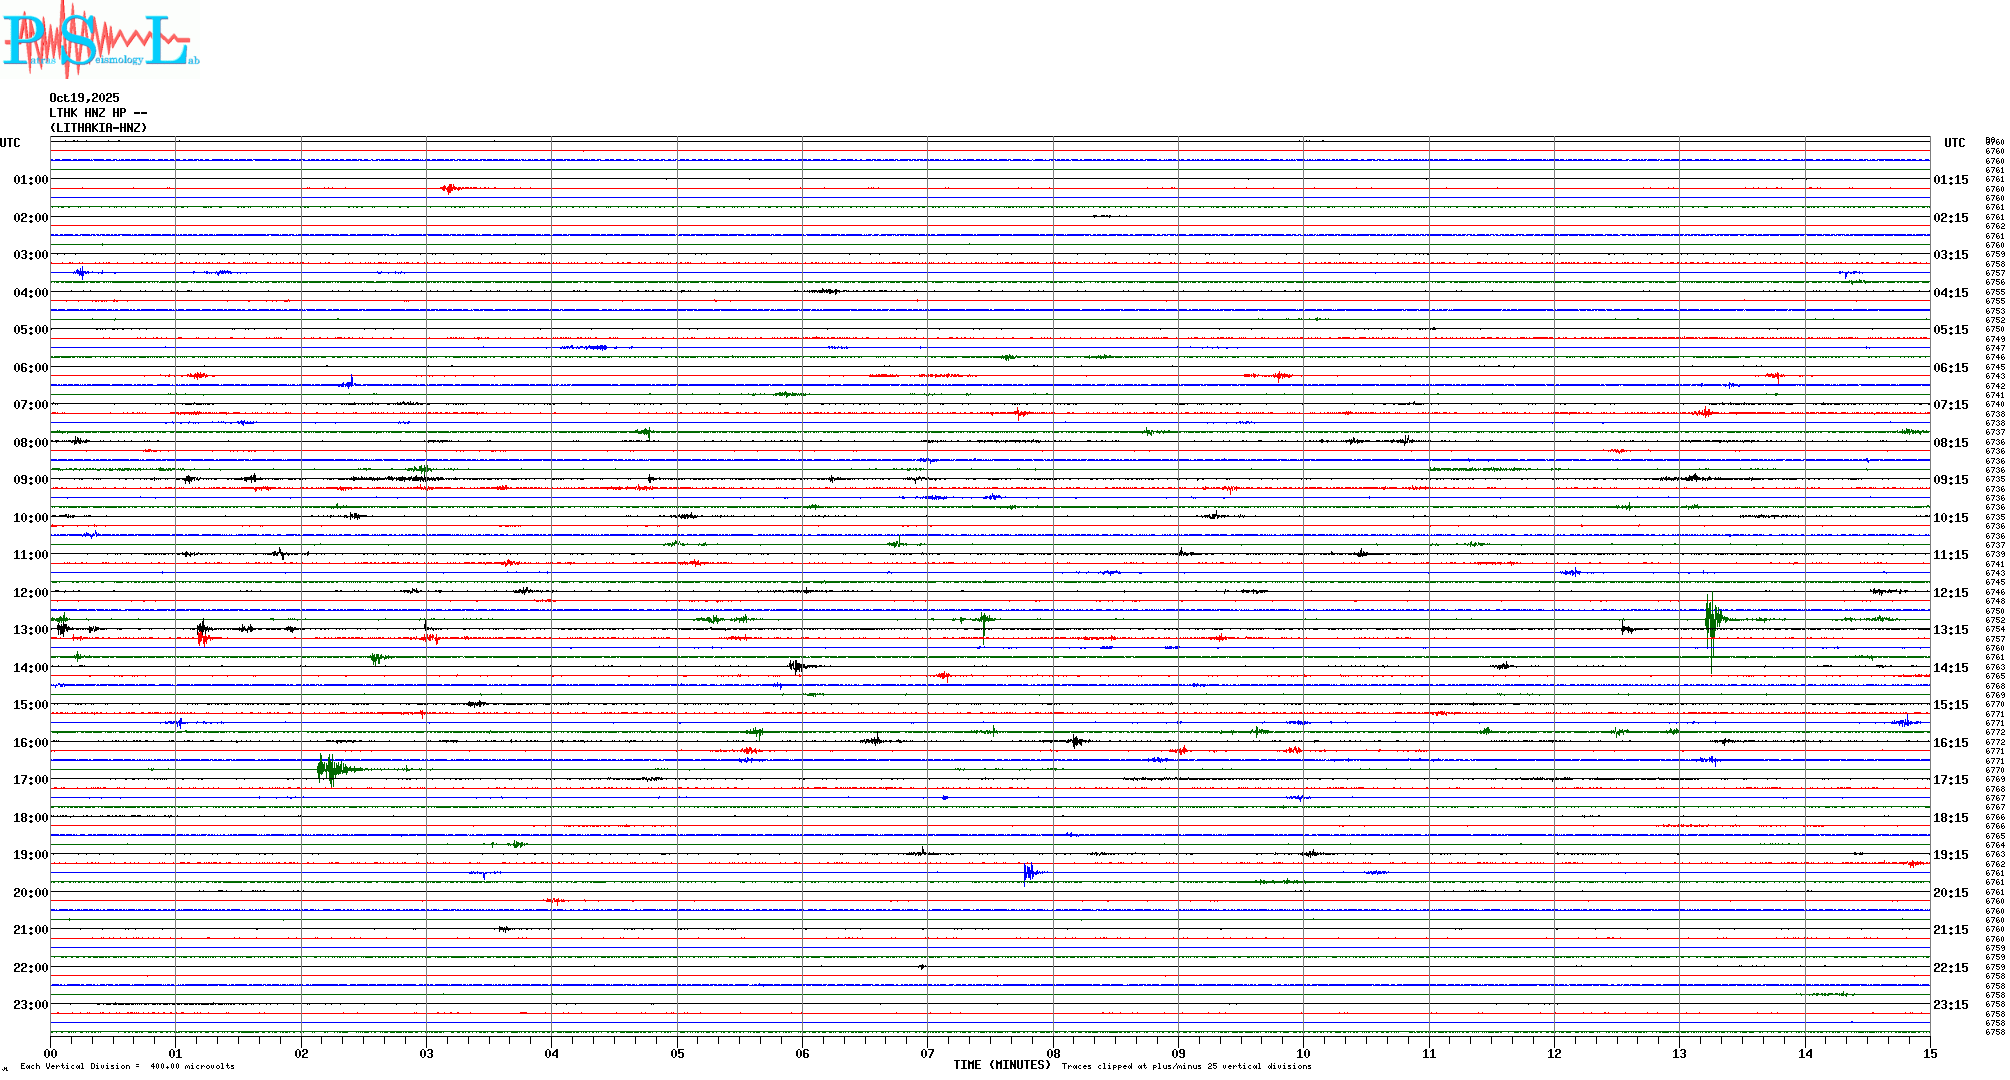
Task: Click the TIME (MINUTES) axis title
Action: 1001,1065
